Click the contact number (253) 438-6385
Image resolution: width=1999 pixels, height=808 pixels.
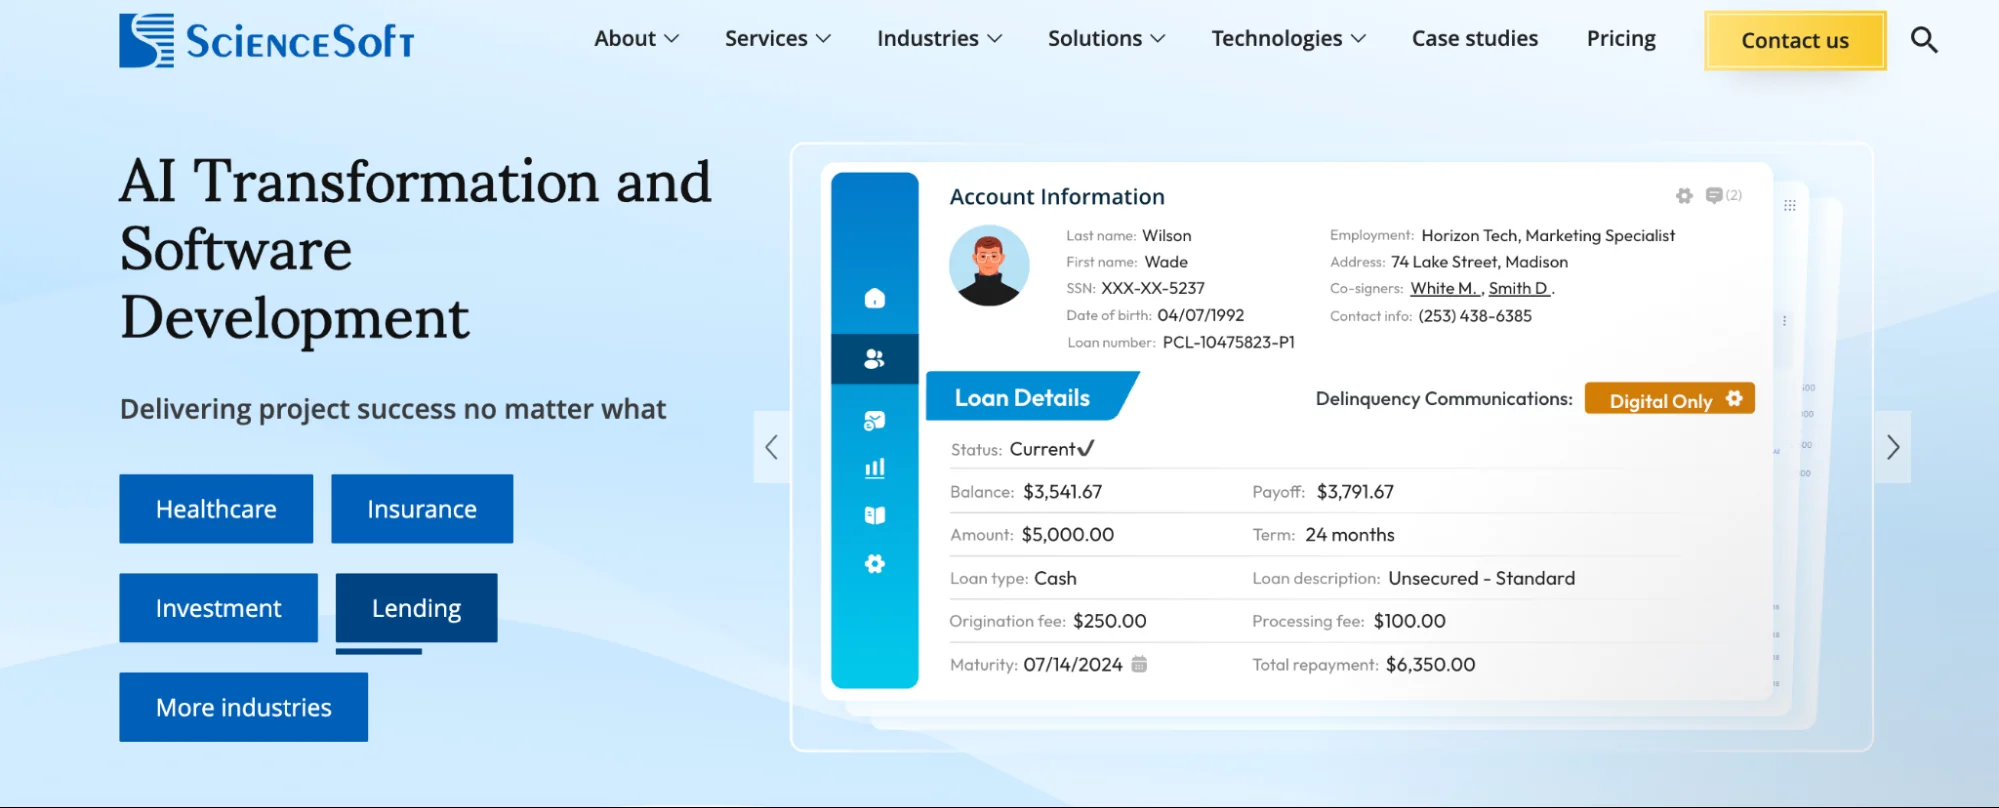[x=1475, y=316]
